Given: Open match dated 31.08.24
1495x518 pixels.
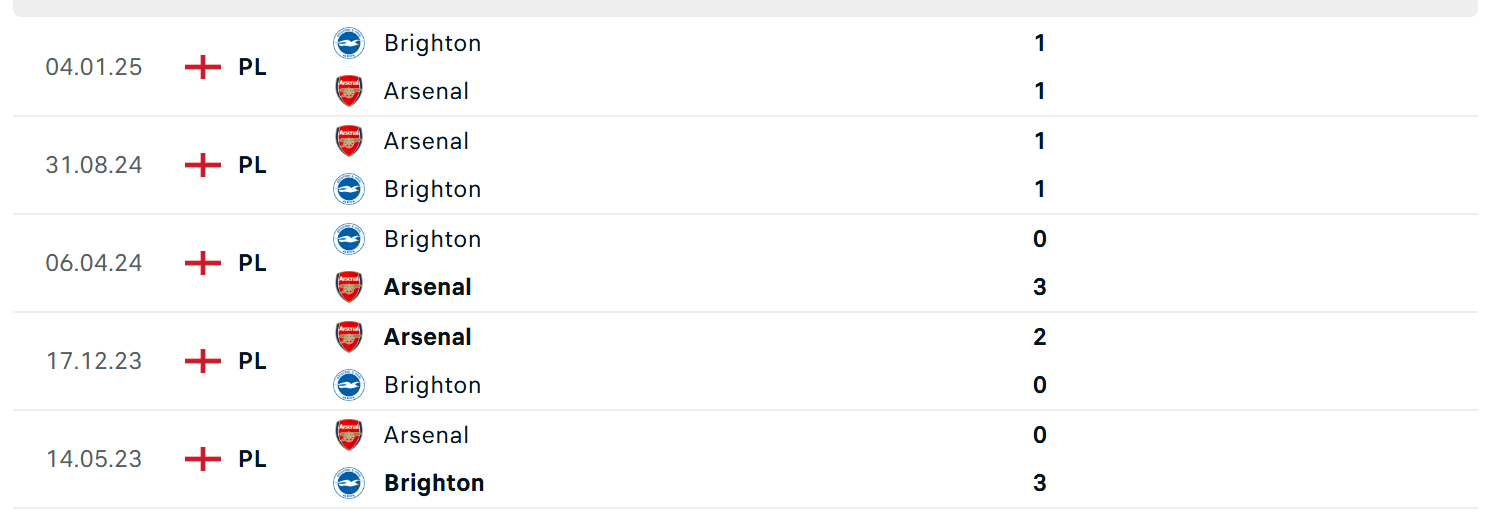Looking at the screenshot, I should click(x=94, y=165).
